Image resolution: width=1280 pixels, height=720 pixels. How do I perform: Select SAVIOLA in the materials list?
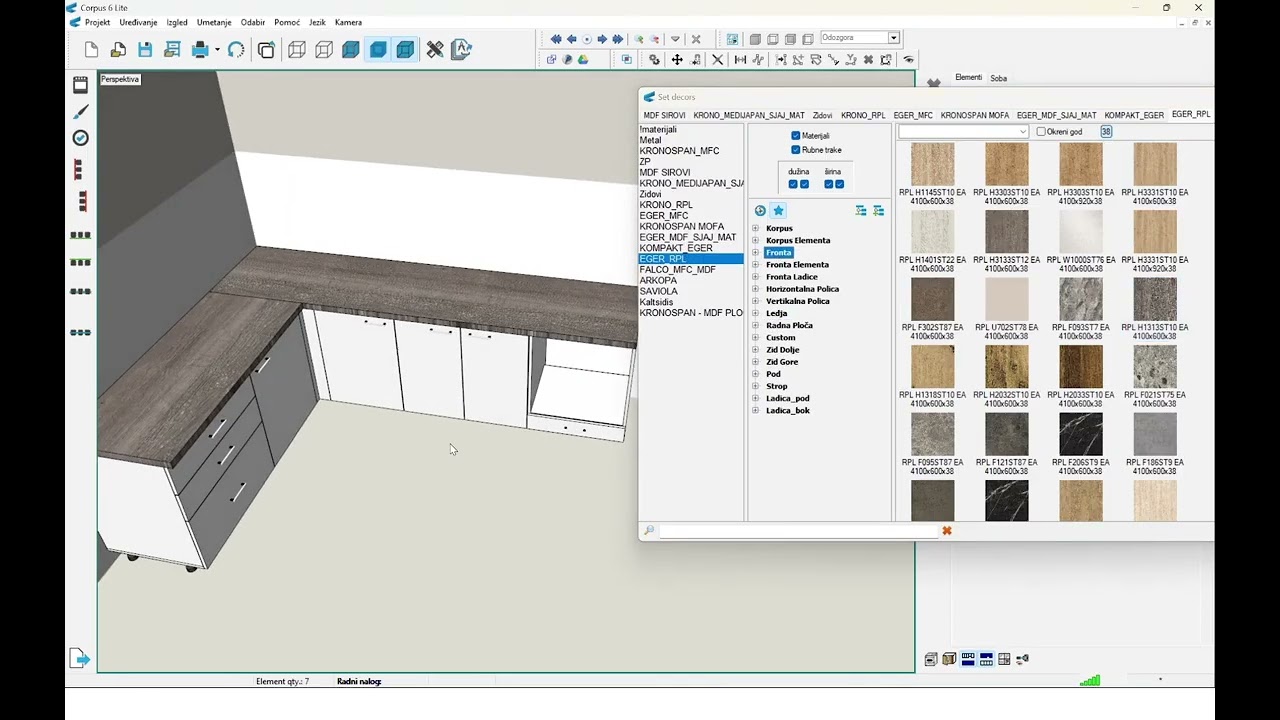click(x=658, y=291)
